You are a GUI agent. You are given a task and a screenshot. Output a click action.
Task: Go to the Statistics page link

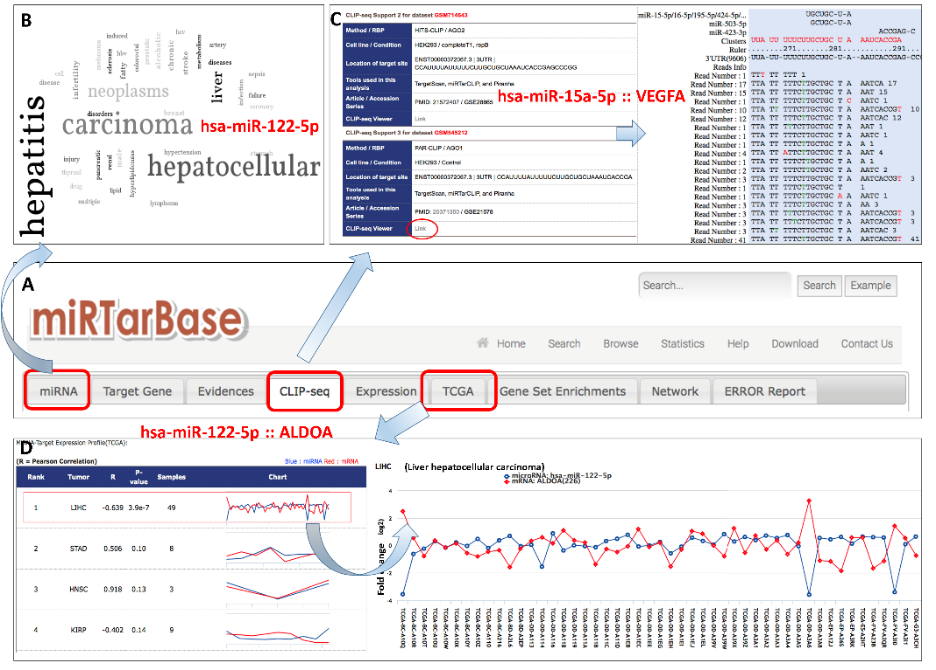[x=682, y=343]
